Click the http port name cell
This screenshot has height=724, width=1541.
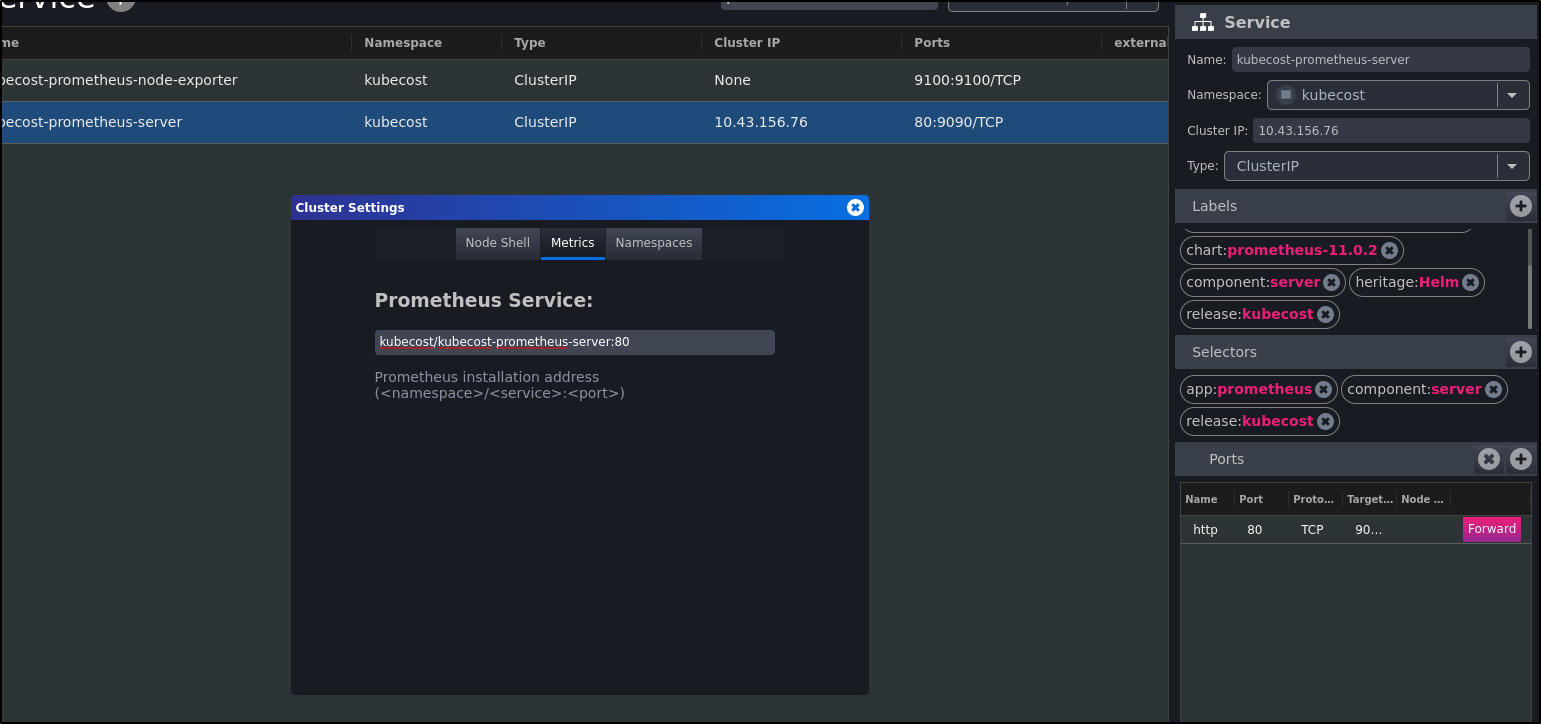pos(1205,530)
